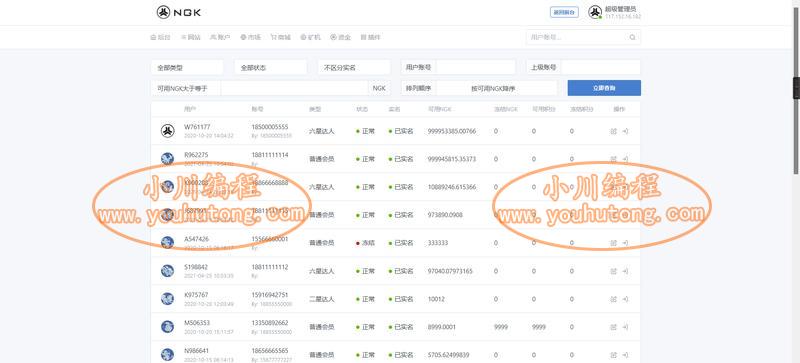Viewport: 800px width, 363px height.
Task: Click the edit icon for user M506353
Action: 614,327
